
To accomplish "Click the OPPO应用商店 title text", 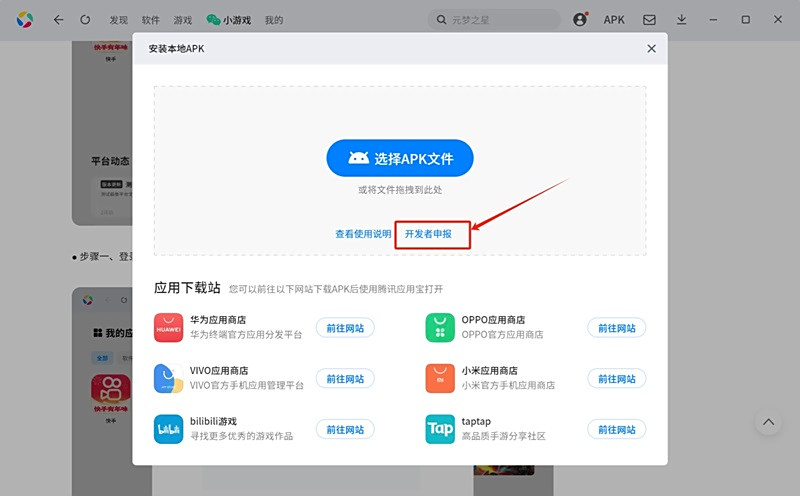I will (x=493, y=320).
